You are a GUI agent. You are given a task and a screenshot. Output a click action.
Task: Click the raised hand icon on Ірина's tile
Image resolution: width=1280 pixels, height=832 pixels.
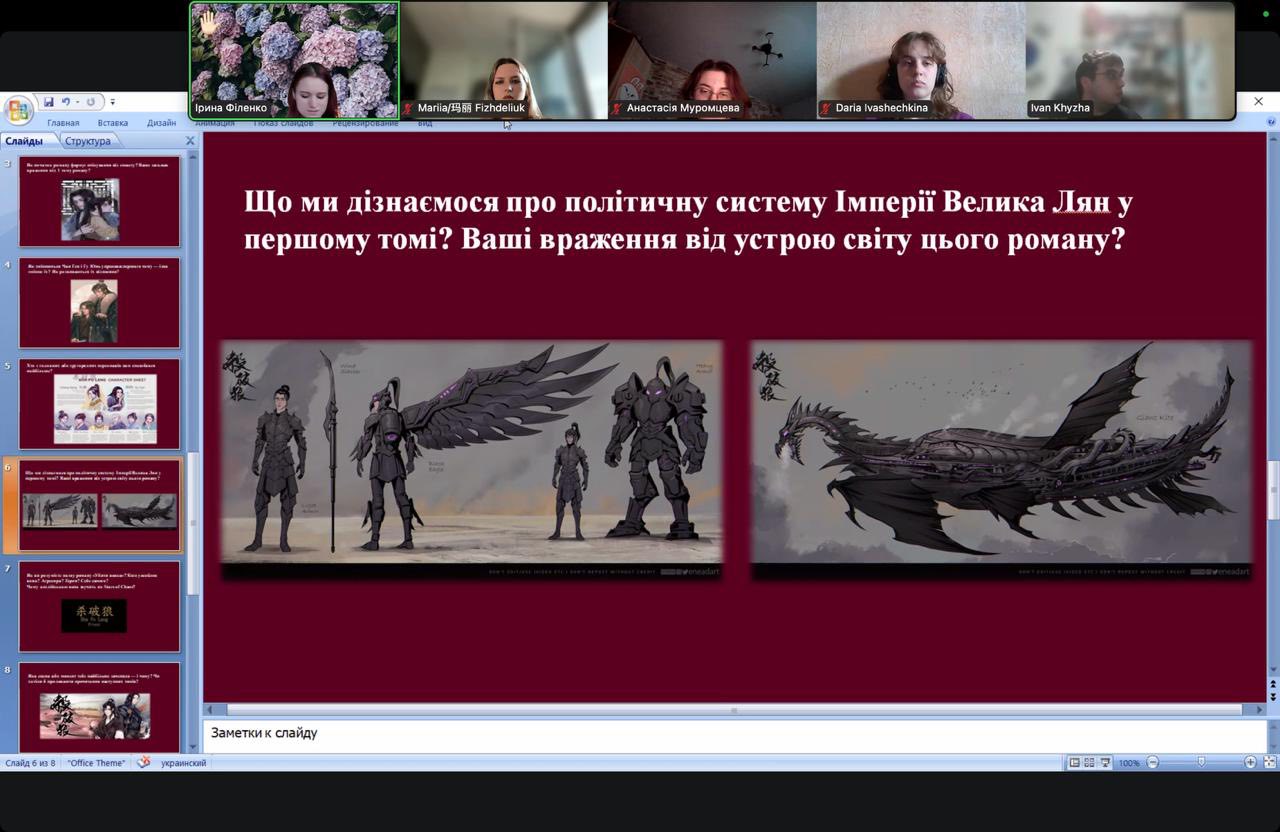[x=208, y=21]
